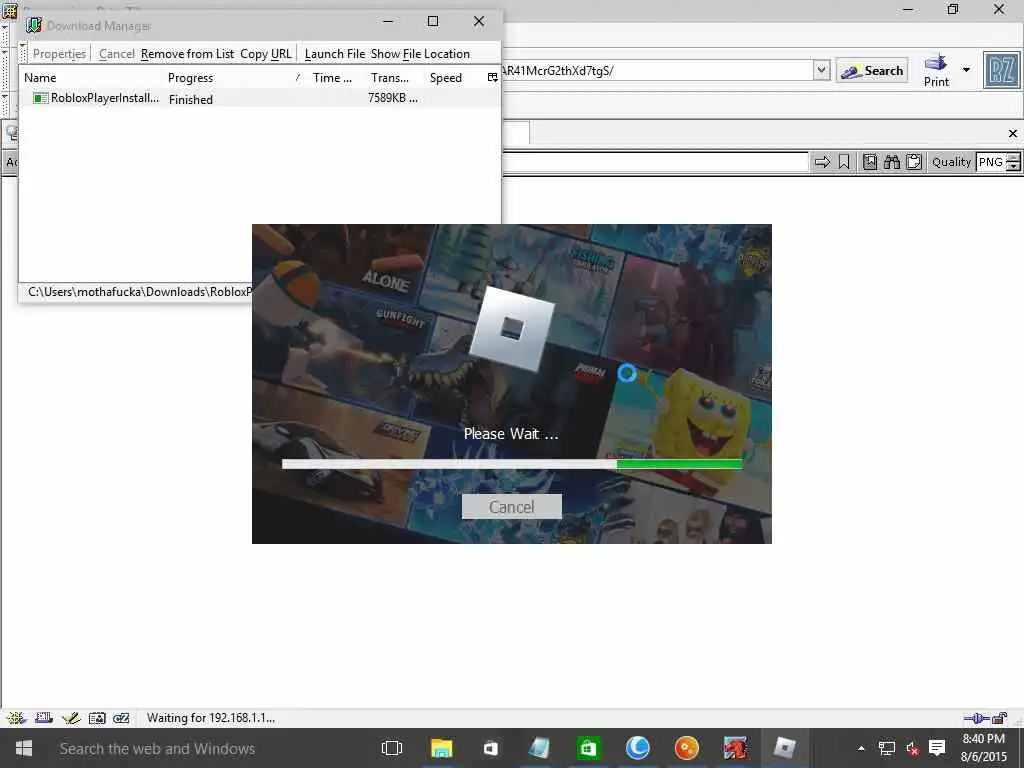Screen dimensions: 1024x768
Task: Click the orange disc taskbar icon
Action: point(686,748)
